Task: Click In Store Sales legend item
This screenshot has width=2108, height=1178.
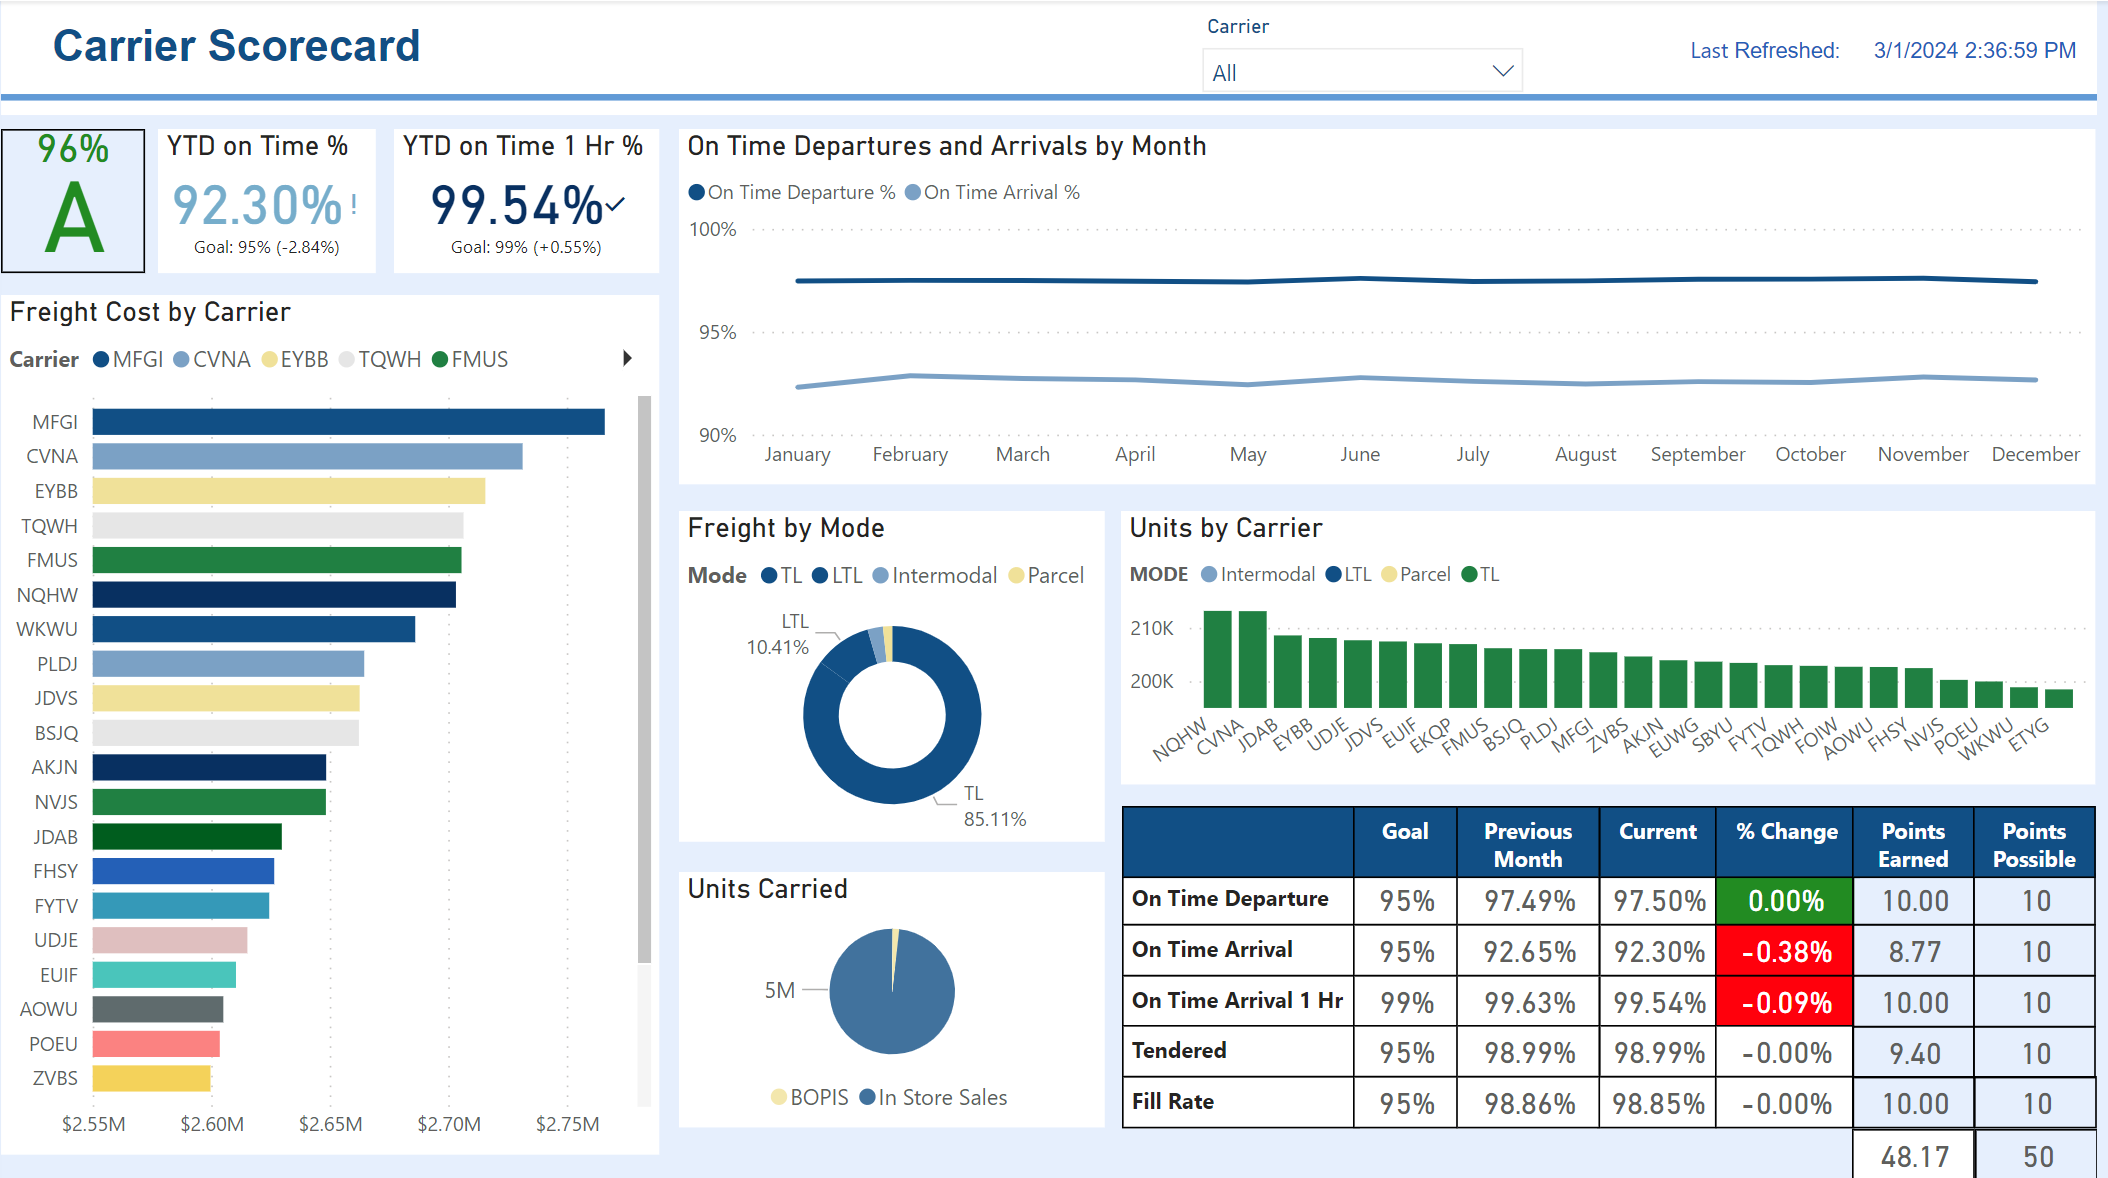Action: tap(933, 1097)
